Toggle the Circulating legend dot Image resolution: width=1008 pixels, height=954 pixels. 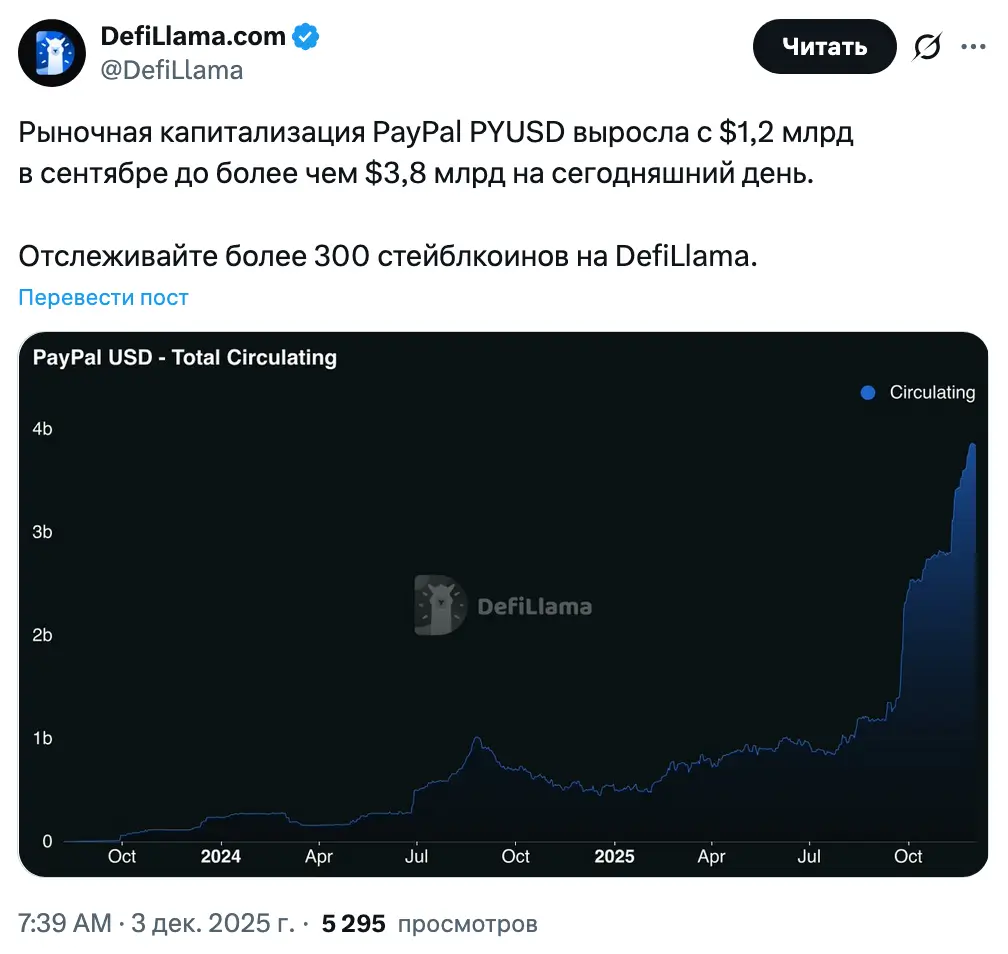pos(868,393)
